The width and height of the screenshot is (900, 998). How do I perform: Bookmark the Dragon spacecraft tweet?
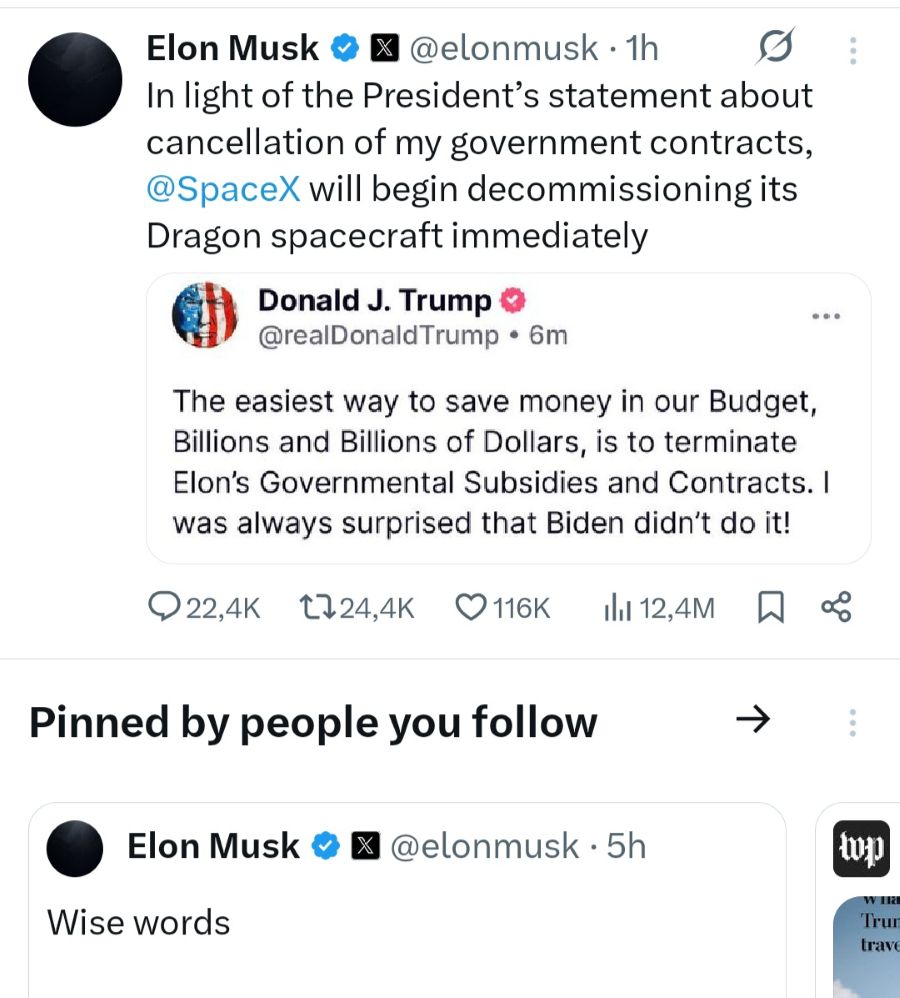(x=770, y=607)
